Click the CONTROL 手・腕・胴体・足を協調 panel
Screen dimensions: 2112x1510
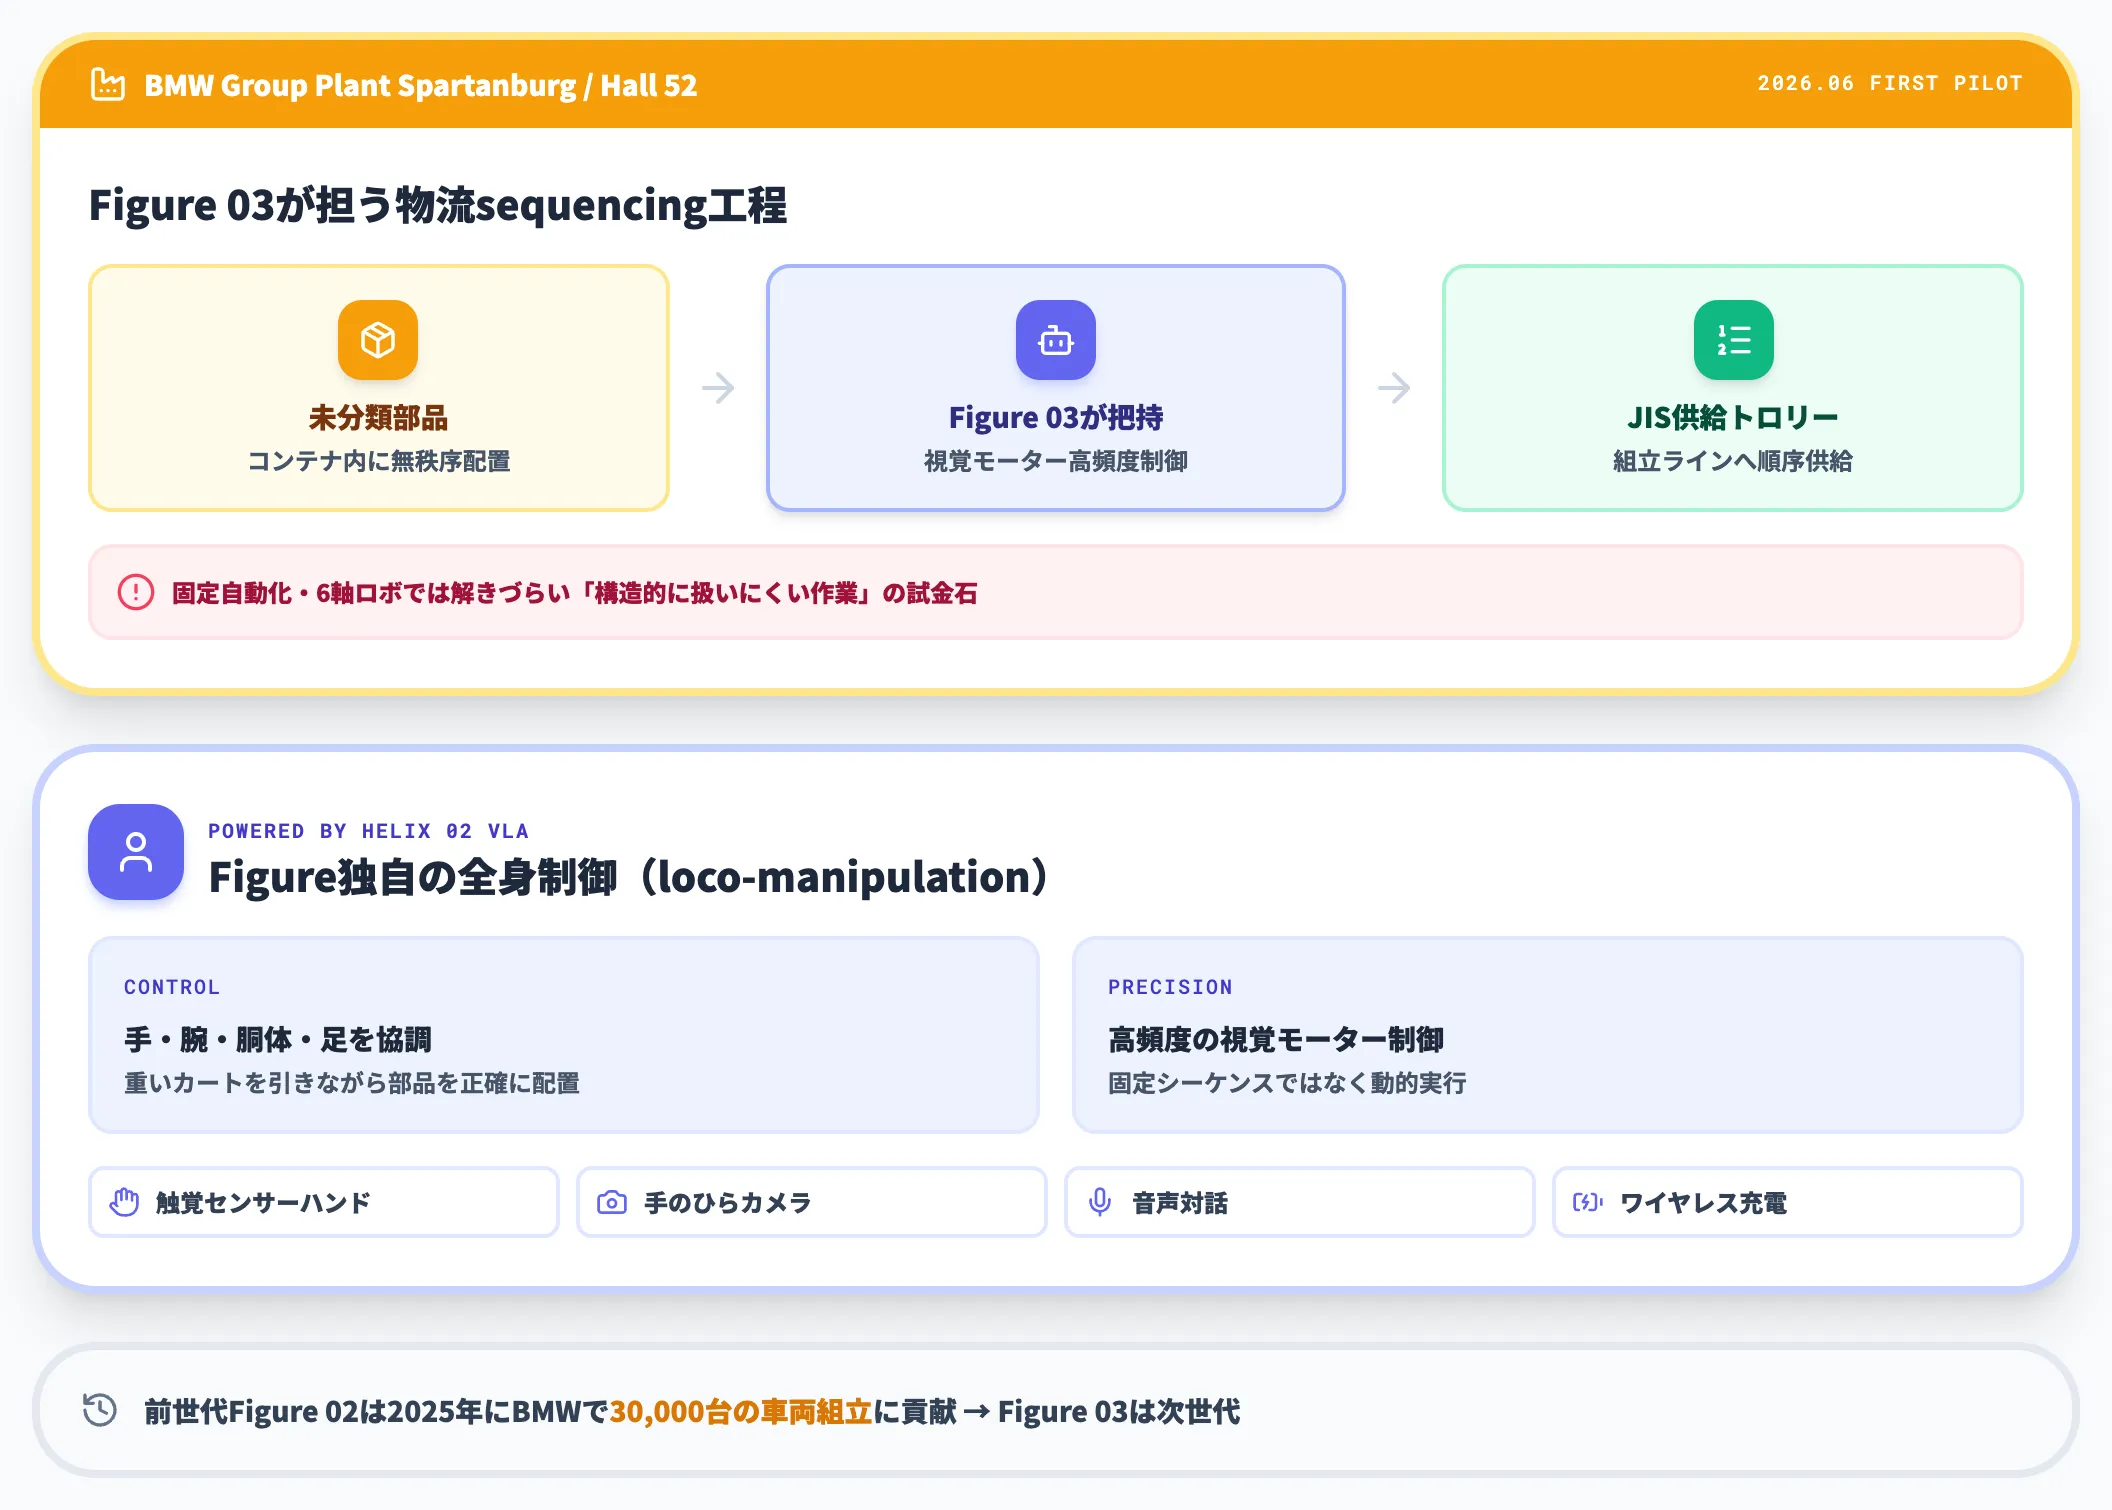click(x=564, y=1035)
